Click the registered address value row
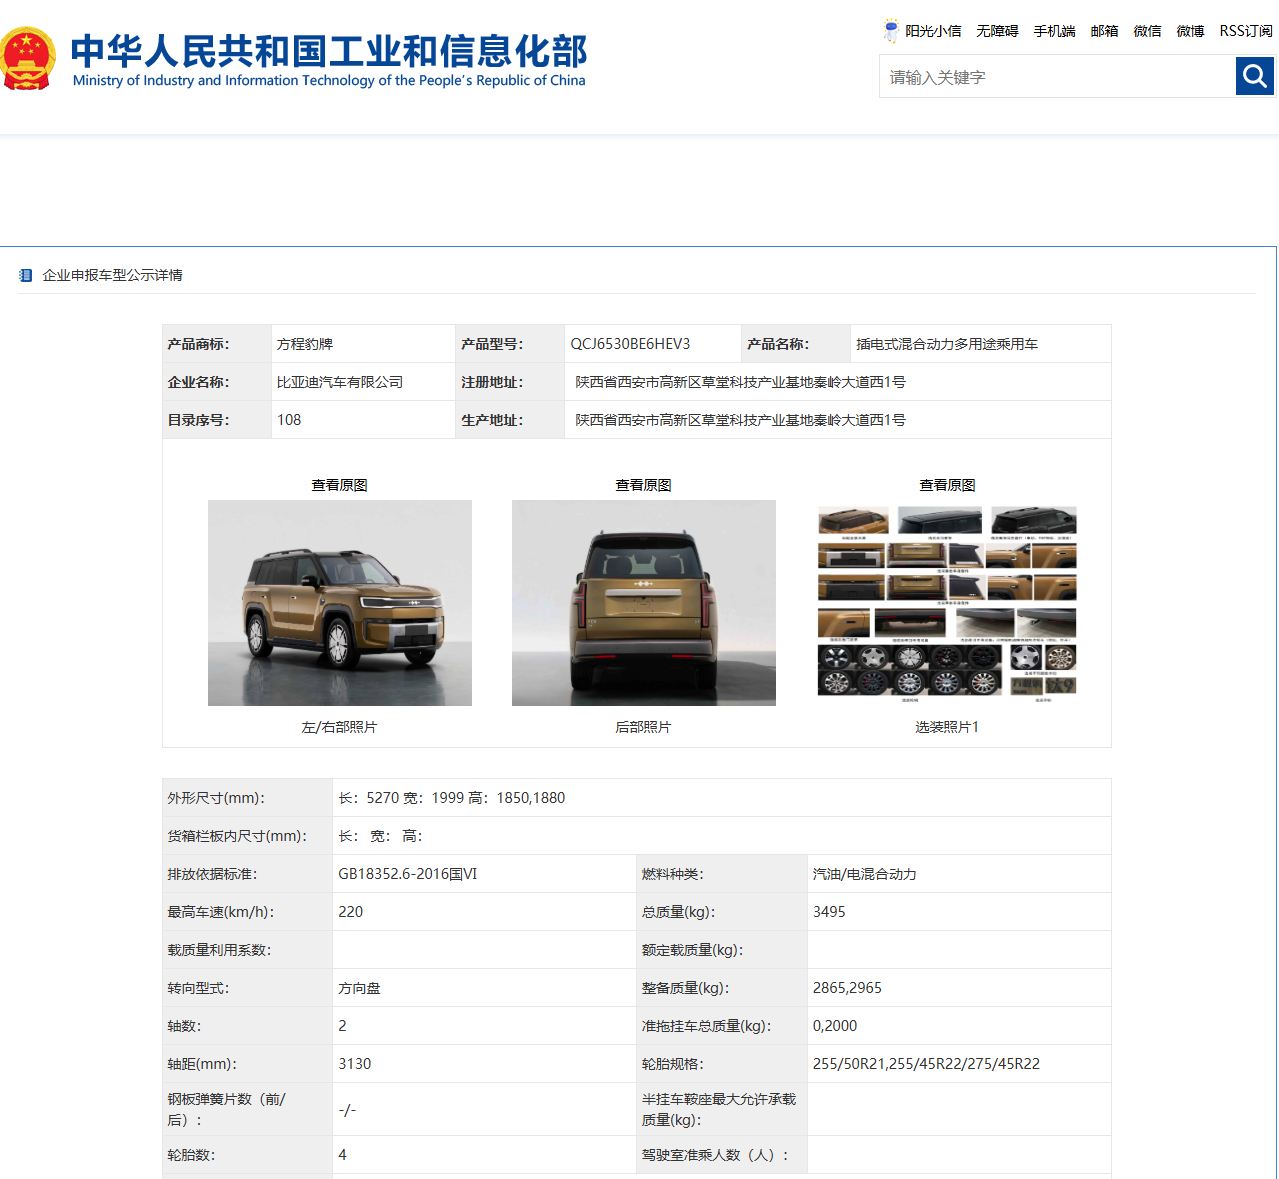 click(x=838, y=382)
